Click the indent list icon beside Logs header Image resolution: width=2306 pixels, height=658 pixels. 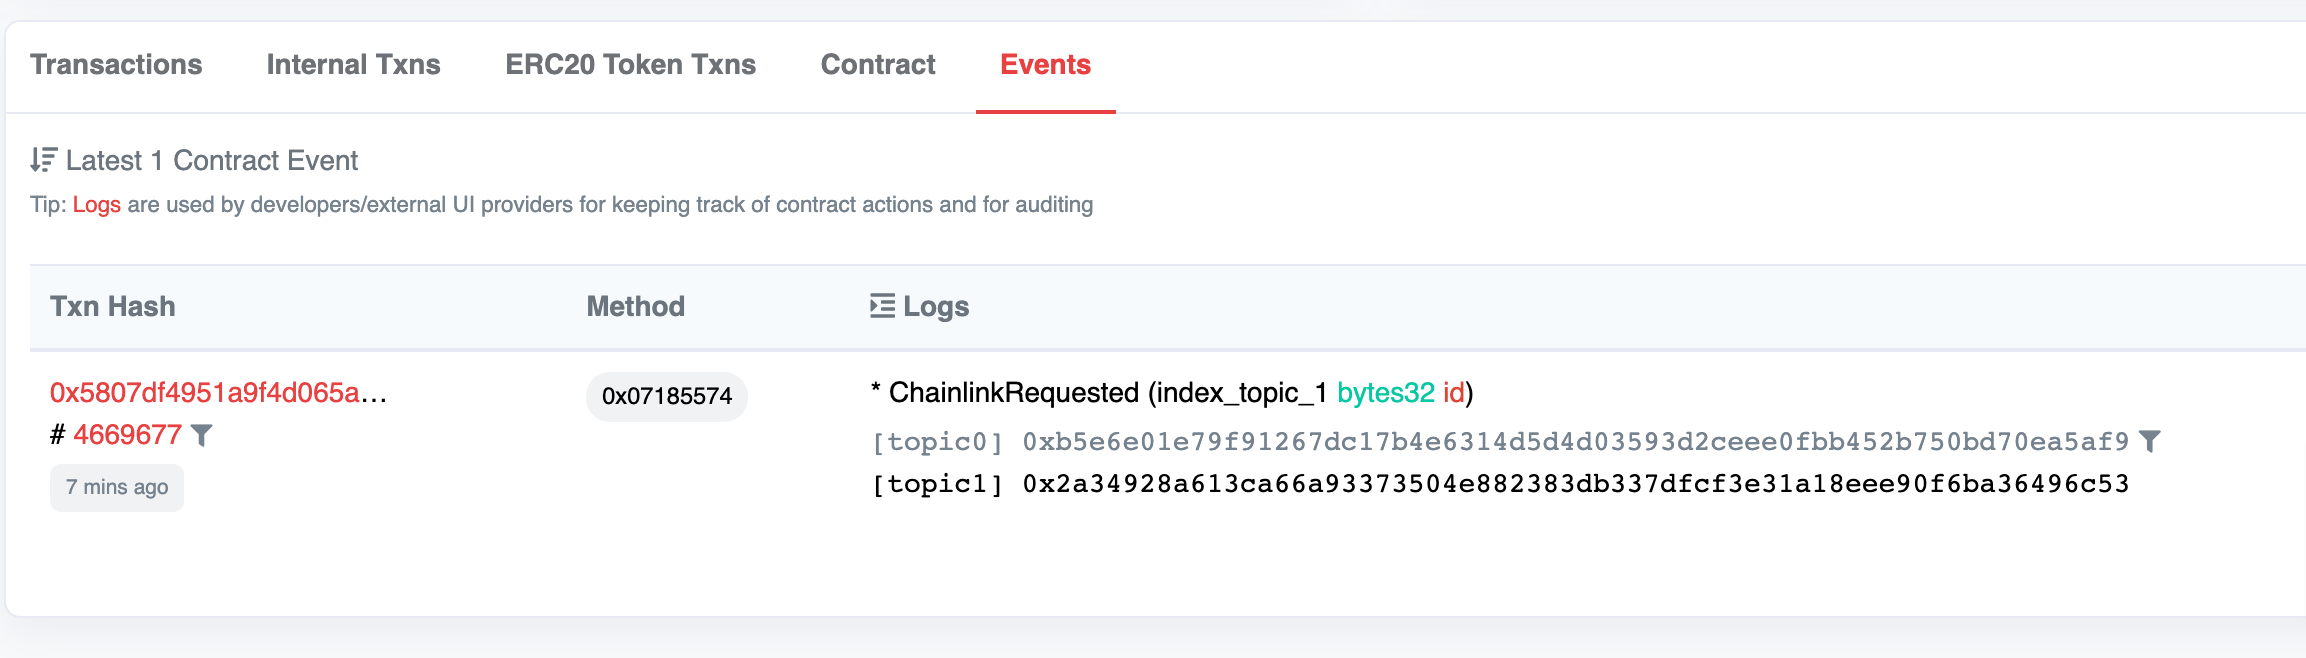[882, 306]
